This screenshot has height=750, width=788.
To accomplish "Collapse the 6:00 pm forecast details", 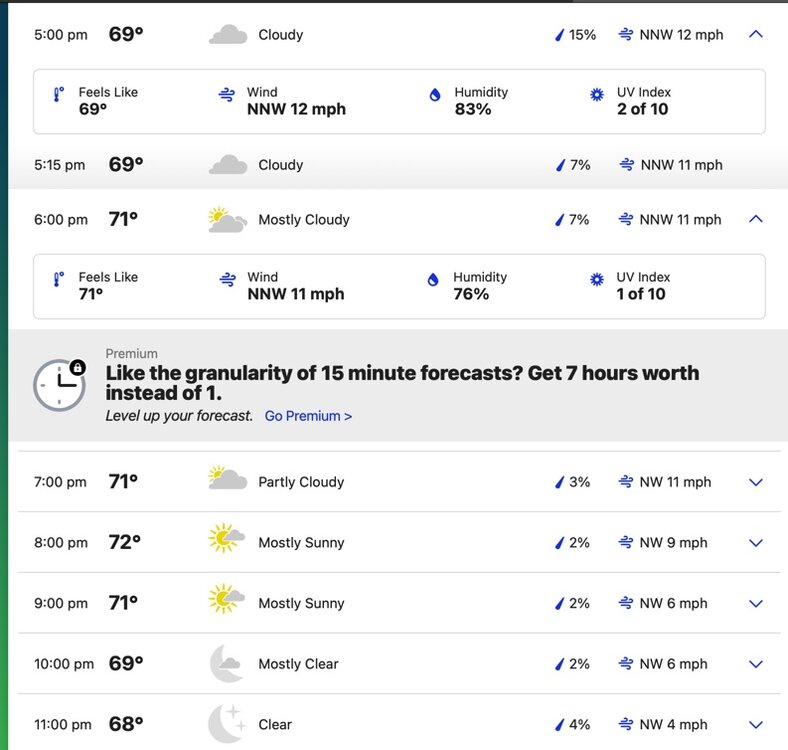I will tap(756, 219).
